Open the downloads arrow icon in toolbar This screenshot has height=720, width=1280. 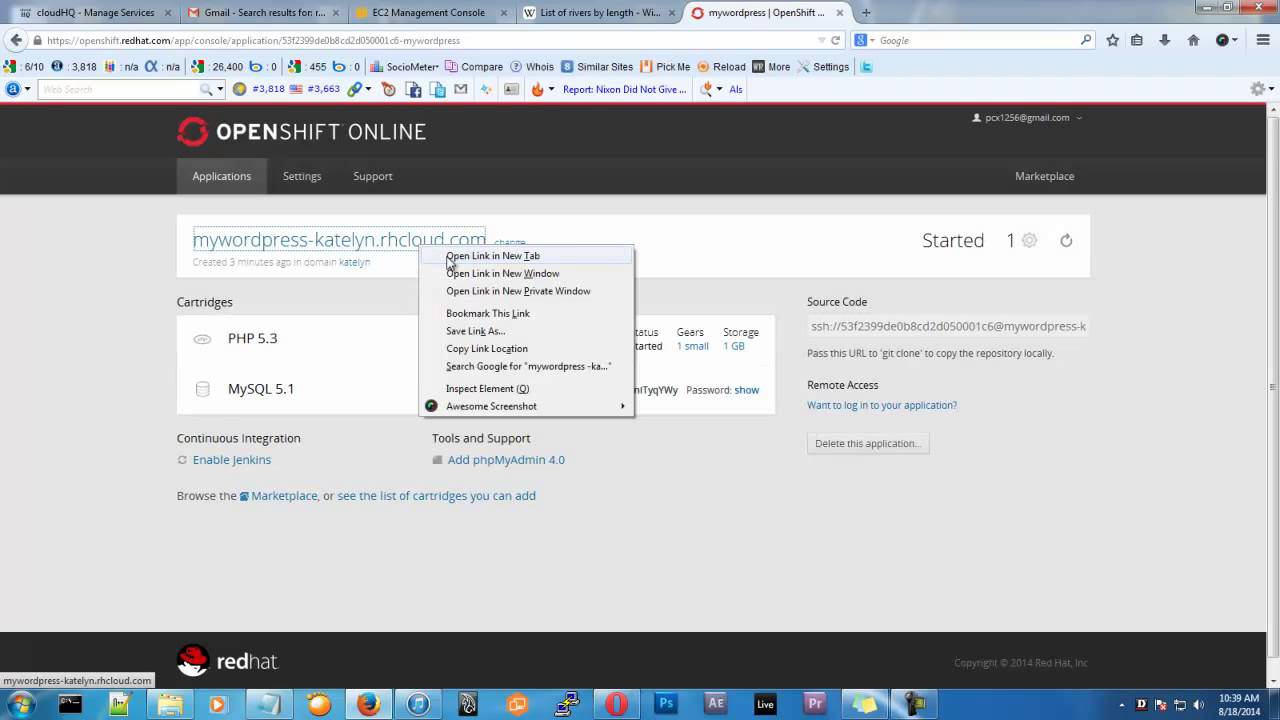tap(1165, 40)
